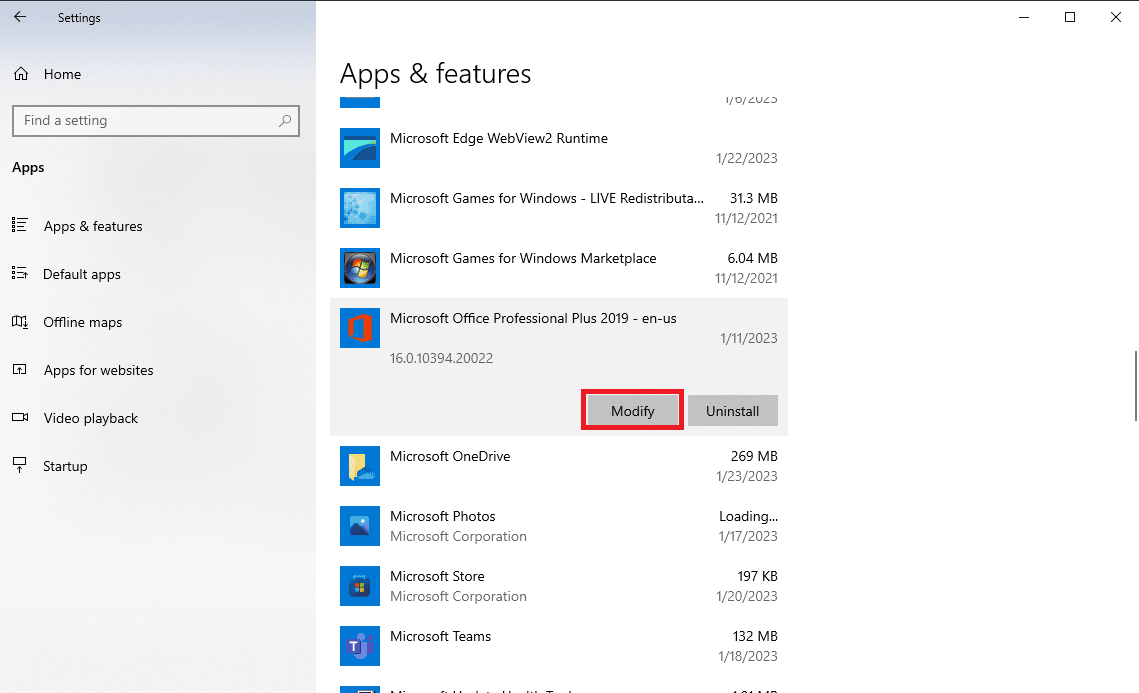The height and width of the screenshot is (693, 1139).
Task: Open Startup settings page
Action: [x=65, y=466]
